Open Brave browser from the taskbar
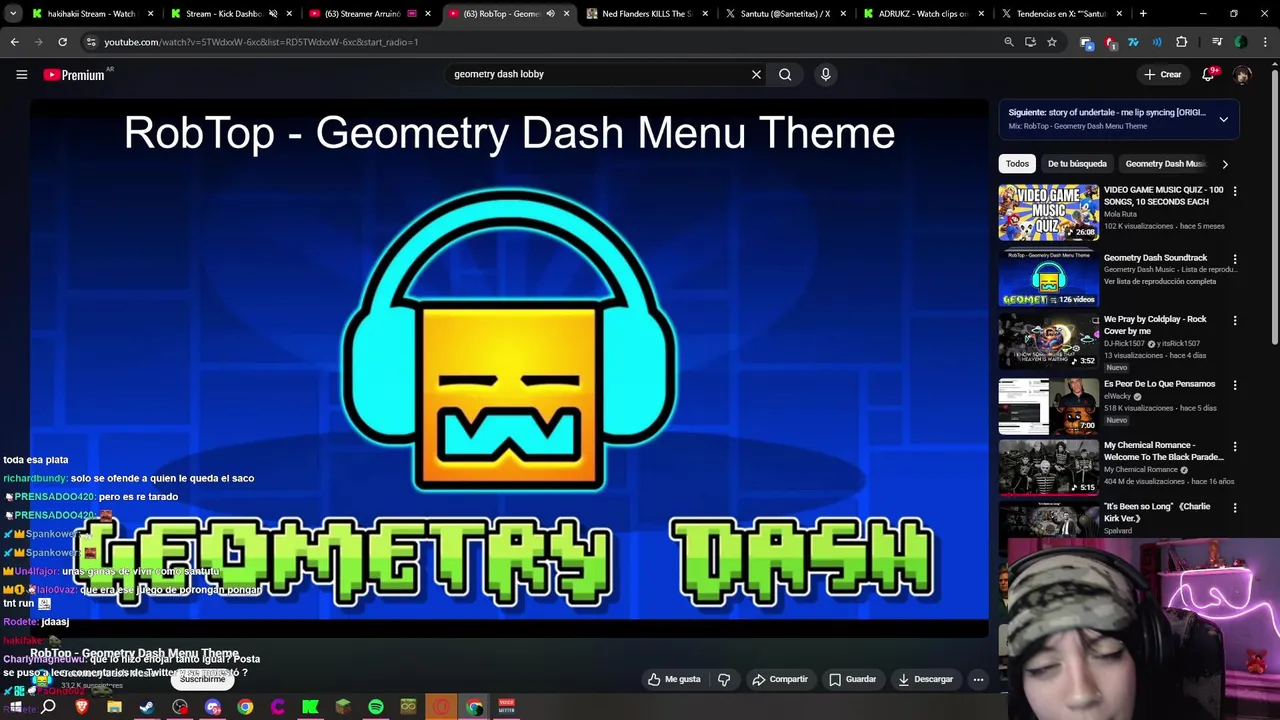Viewport: 1280px width, 720px height. (x=82, y=707)
